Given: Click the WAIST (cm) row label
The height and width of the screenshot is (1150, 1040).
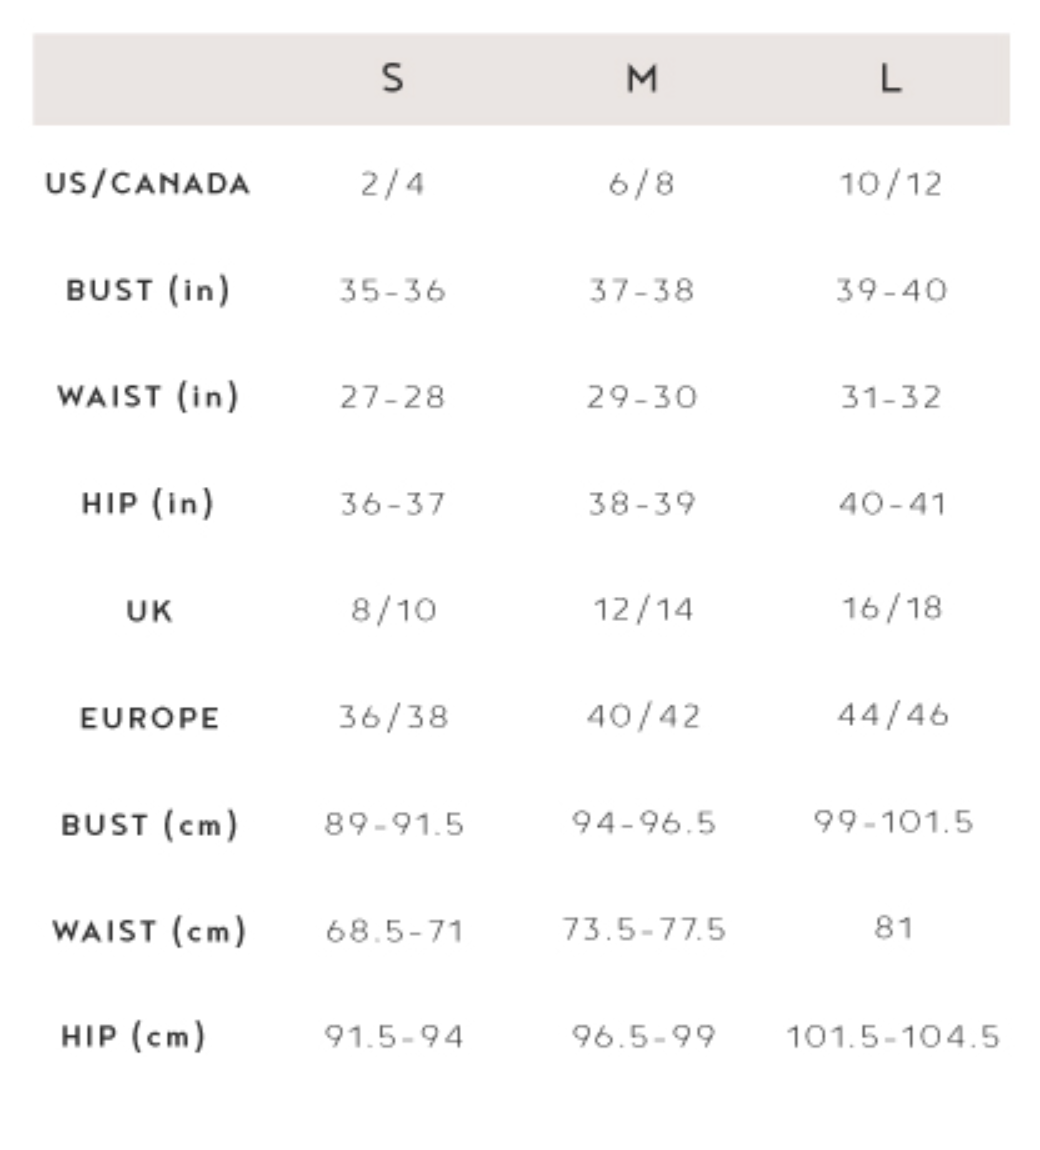Looking at the screenshot, I should [148, 931].
